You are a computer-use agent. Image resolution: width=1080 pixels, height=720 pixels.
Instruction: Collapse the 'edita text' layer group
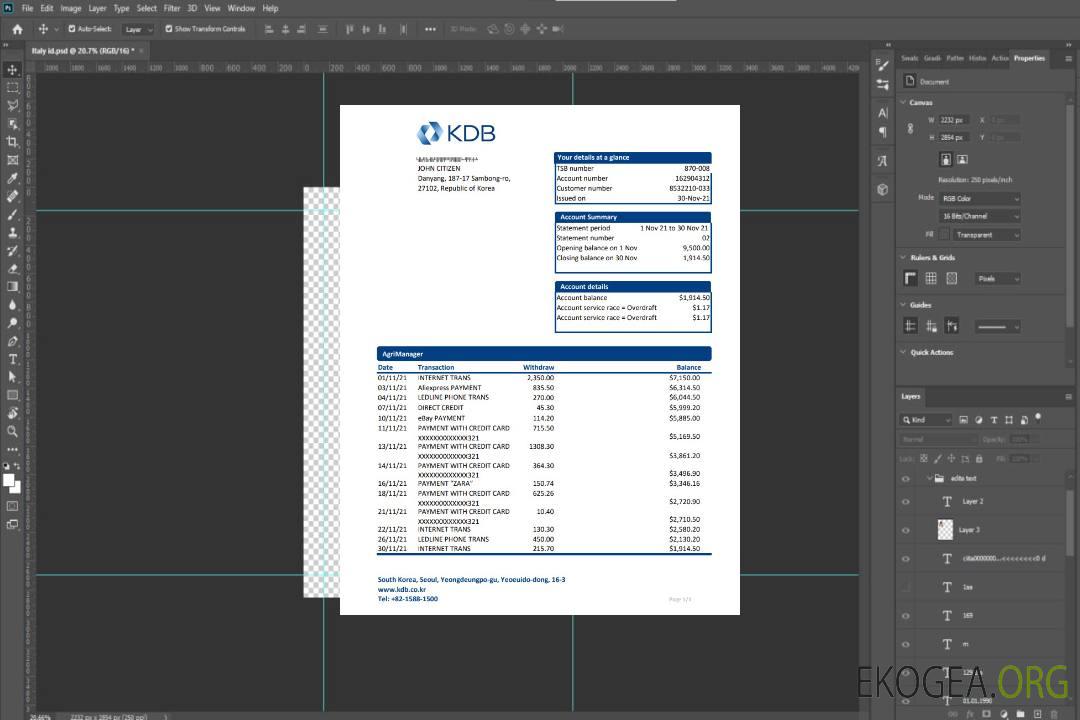coord(928,478)
